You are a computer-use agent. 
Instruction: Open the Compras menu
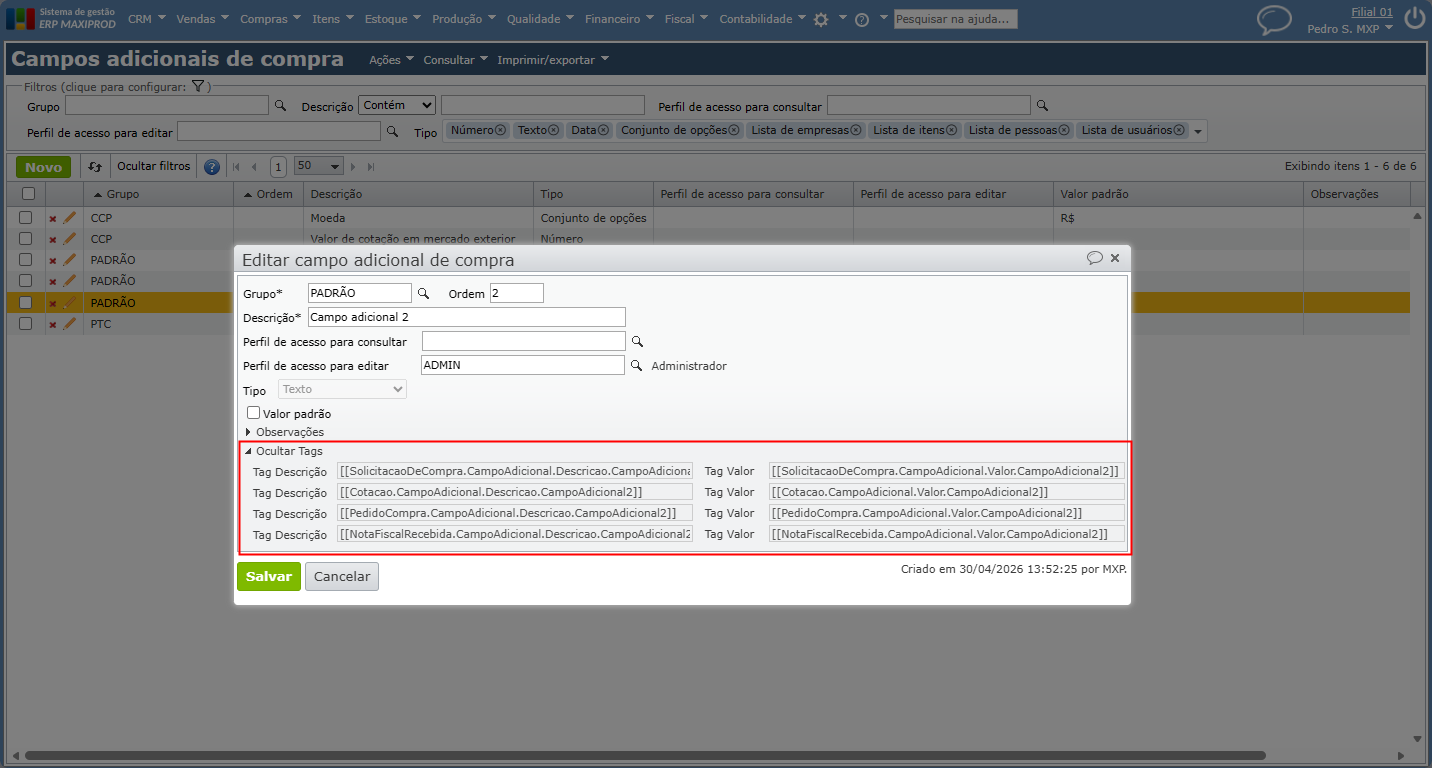click(271, 19)
